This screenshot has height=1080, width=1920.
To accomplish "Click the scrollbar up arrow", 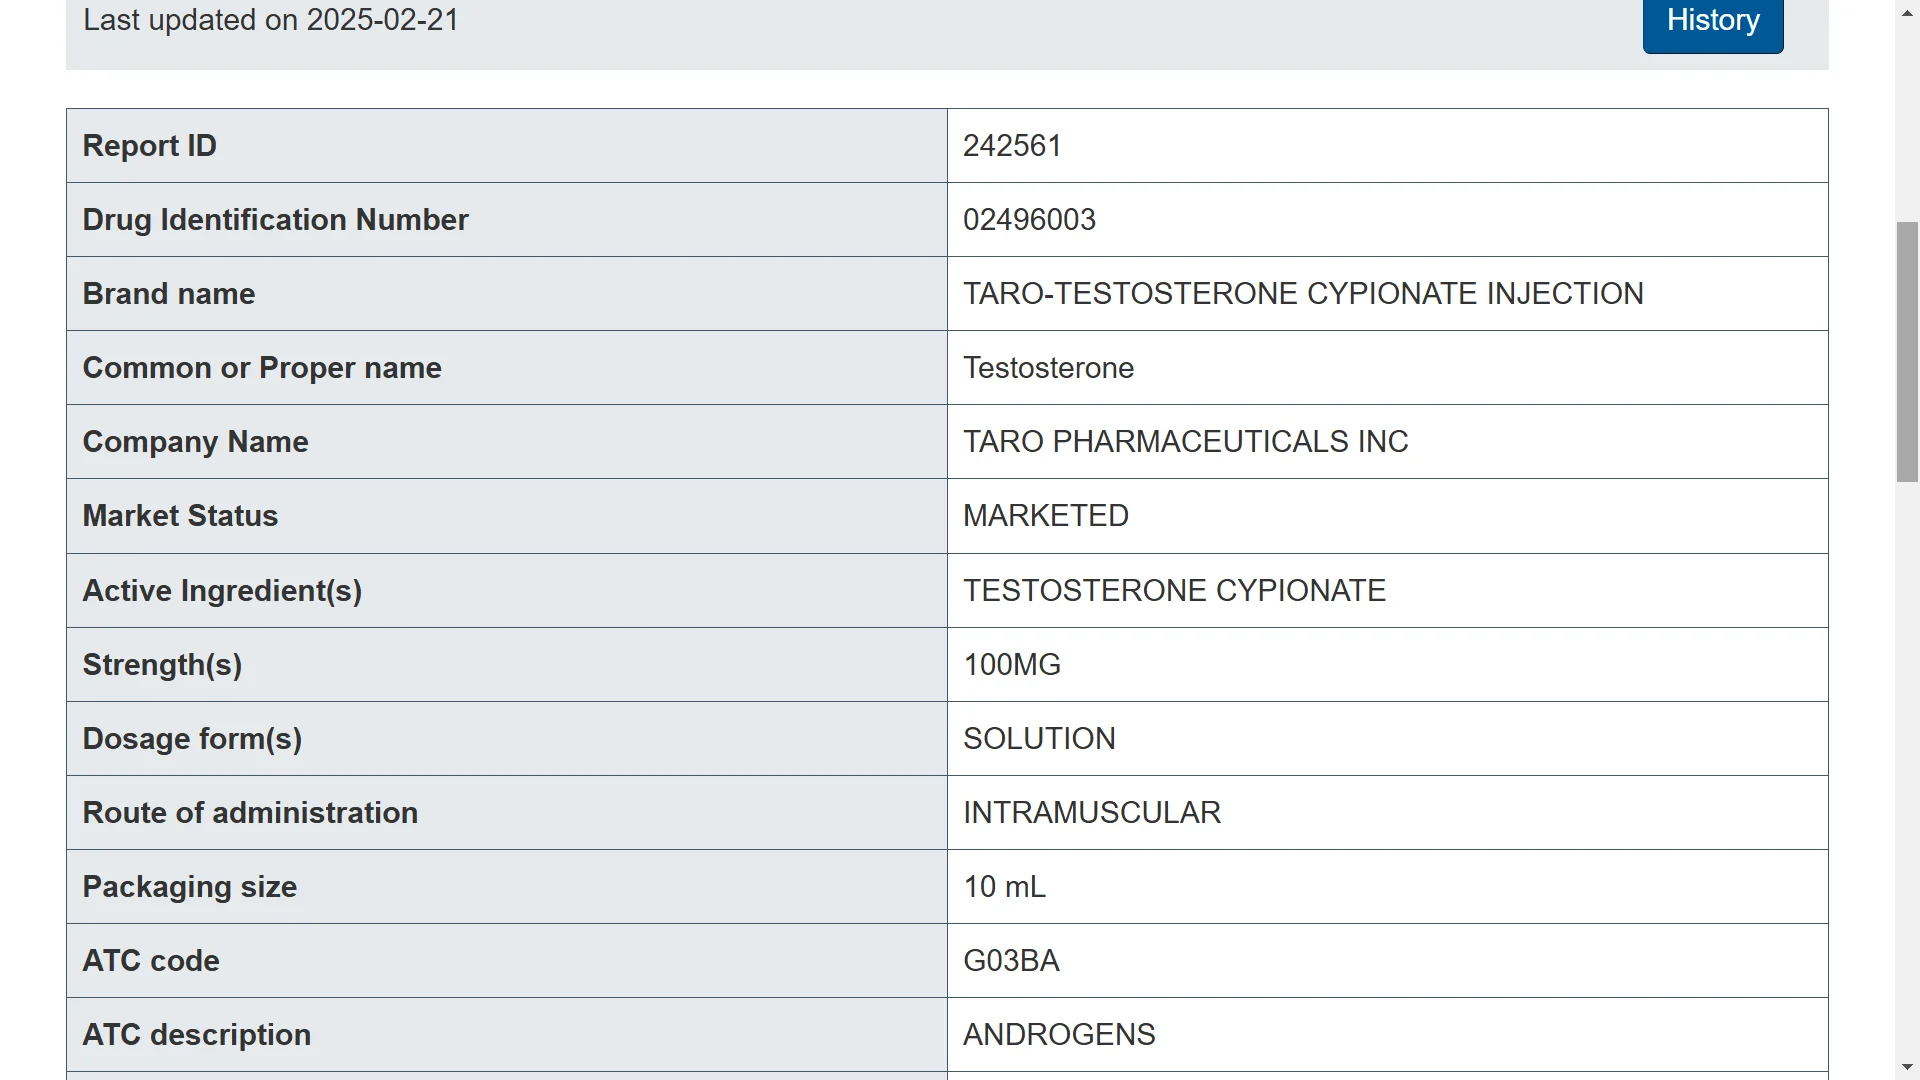I will (x=1907, y=11).
